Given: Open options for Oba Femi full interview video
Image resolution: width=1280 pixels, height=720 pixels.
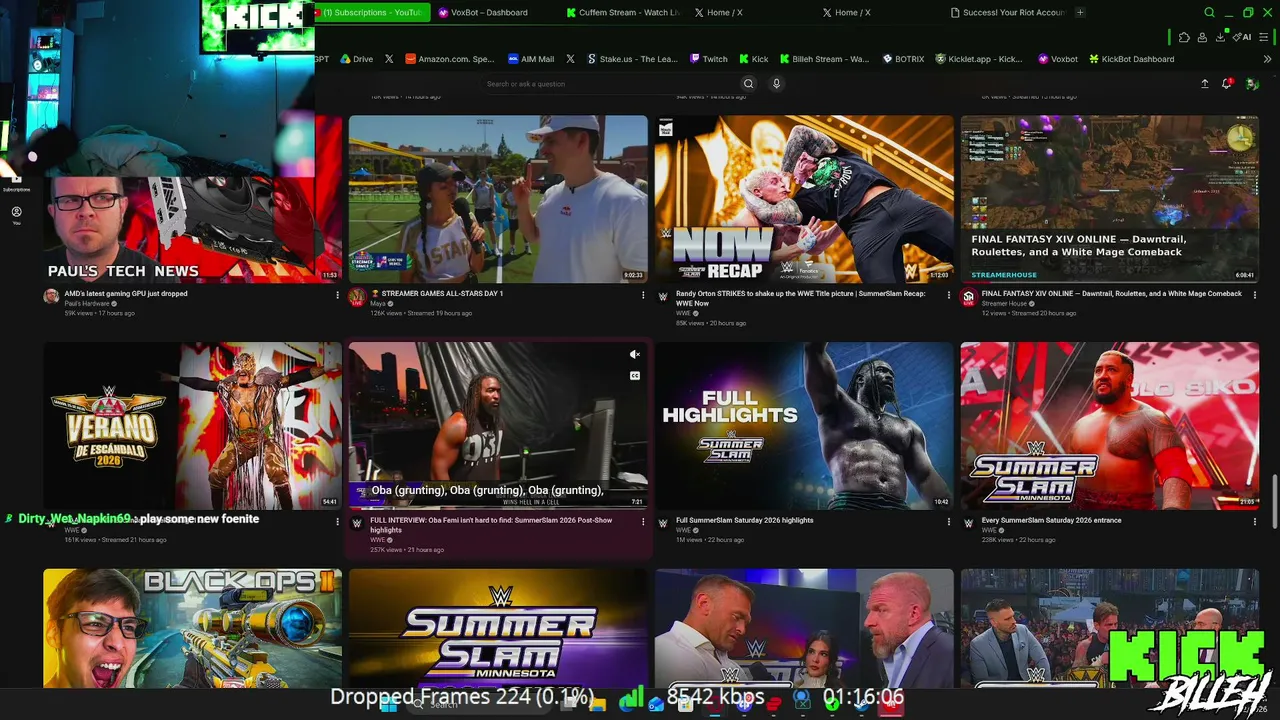Looking at the screenshot, I should [x=643, y=521].
